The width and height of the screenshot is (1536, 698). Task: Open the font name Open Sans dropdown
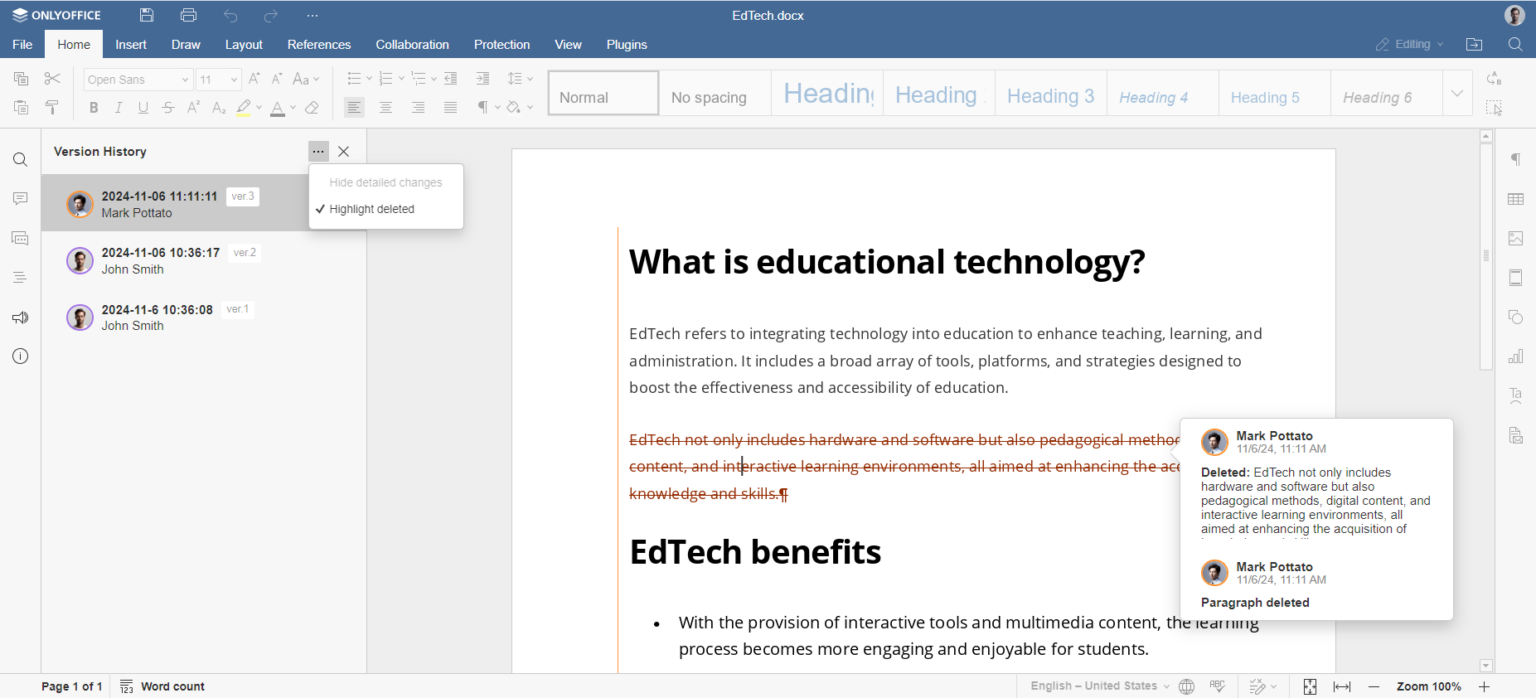138,79
